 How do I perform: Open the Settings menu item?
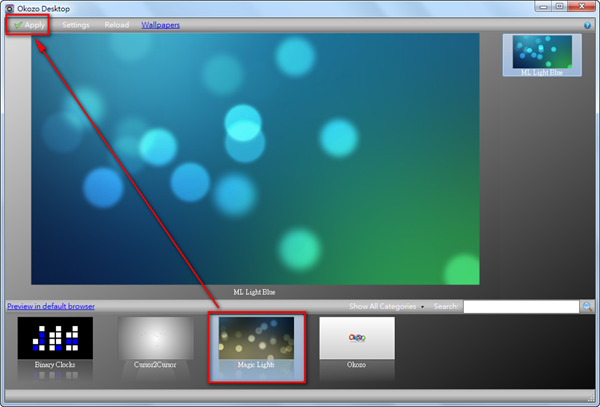pyautogui.click(x=76, y=25)
